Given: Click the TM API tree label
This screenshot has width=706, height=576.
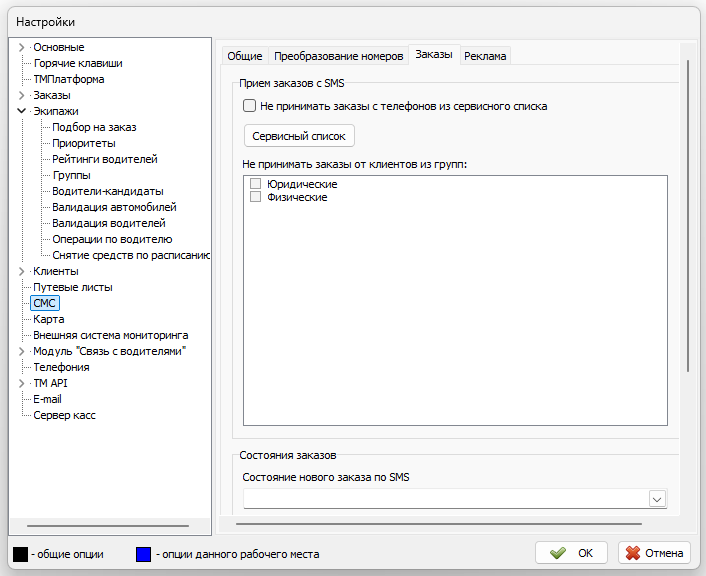Looking at the screenshot, I should (x=50, y=383).
